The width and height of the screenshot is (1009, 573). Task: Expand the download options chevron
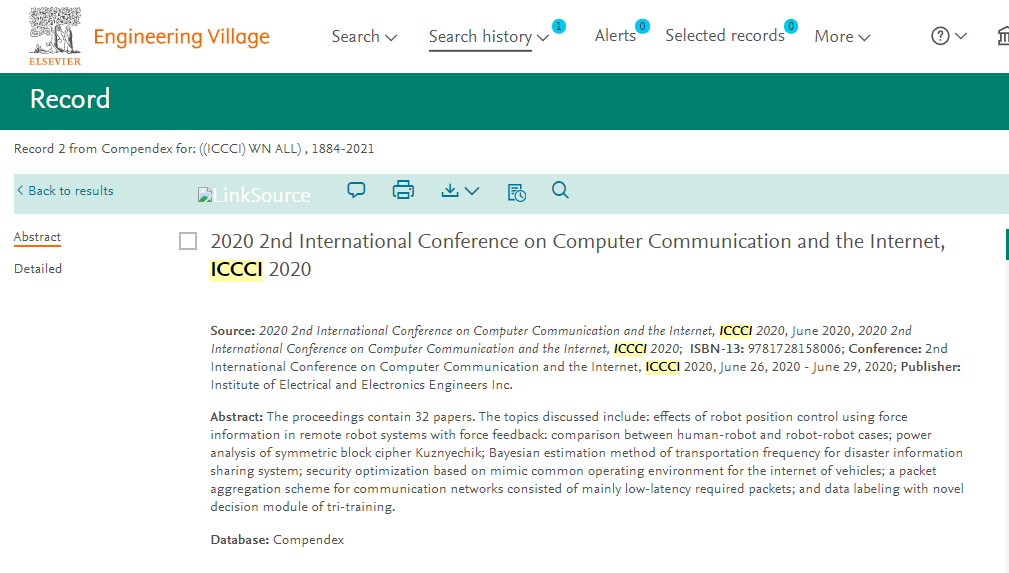click(472, 191)
